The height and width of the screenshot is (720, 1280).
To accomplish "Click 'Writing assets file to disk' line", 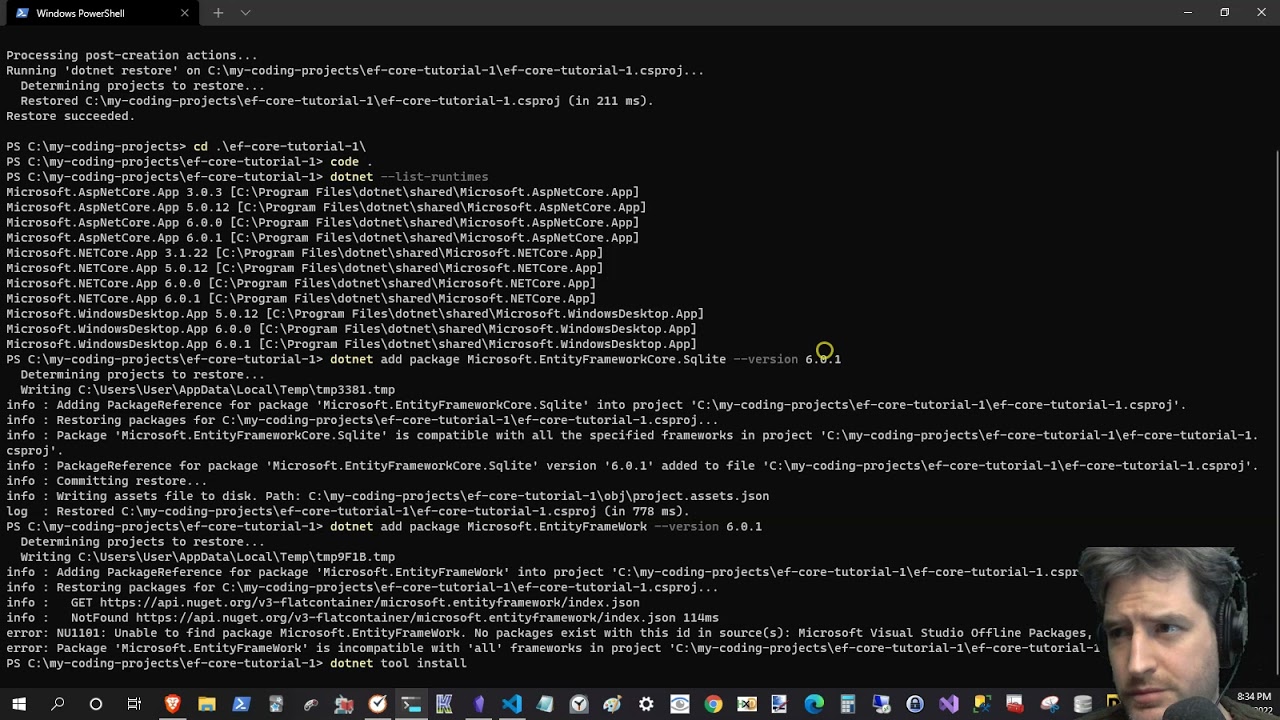I will pos(388,496).
